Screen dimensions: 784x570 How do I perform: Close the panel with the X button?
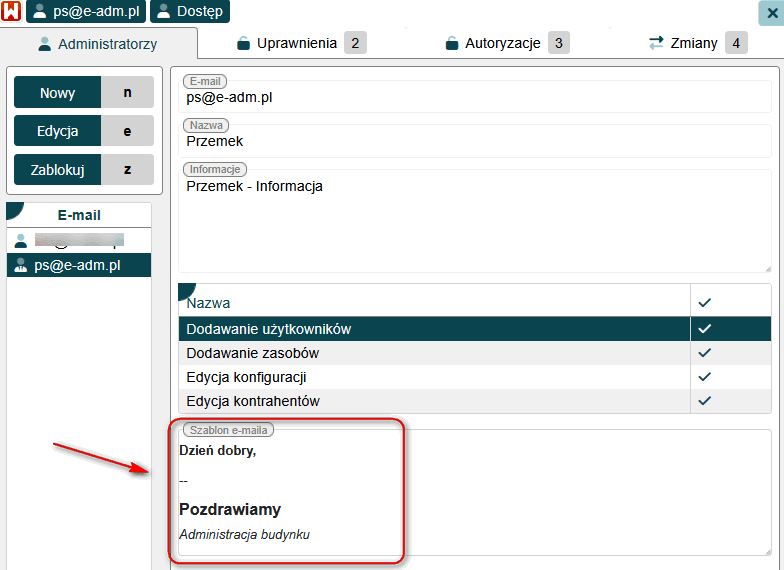click(770, 13)
